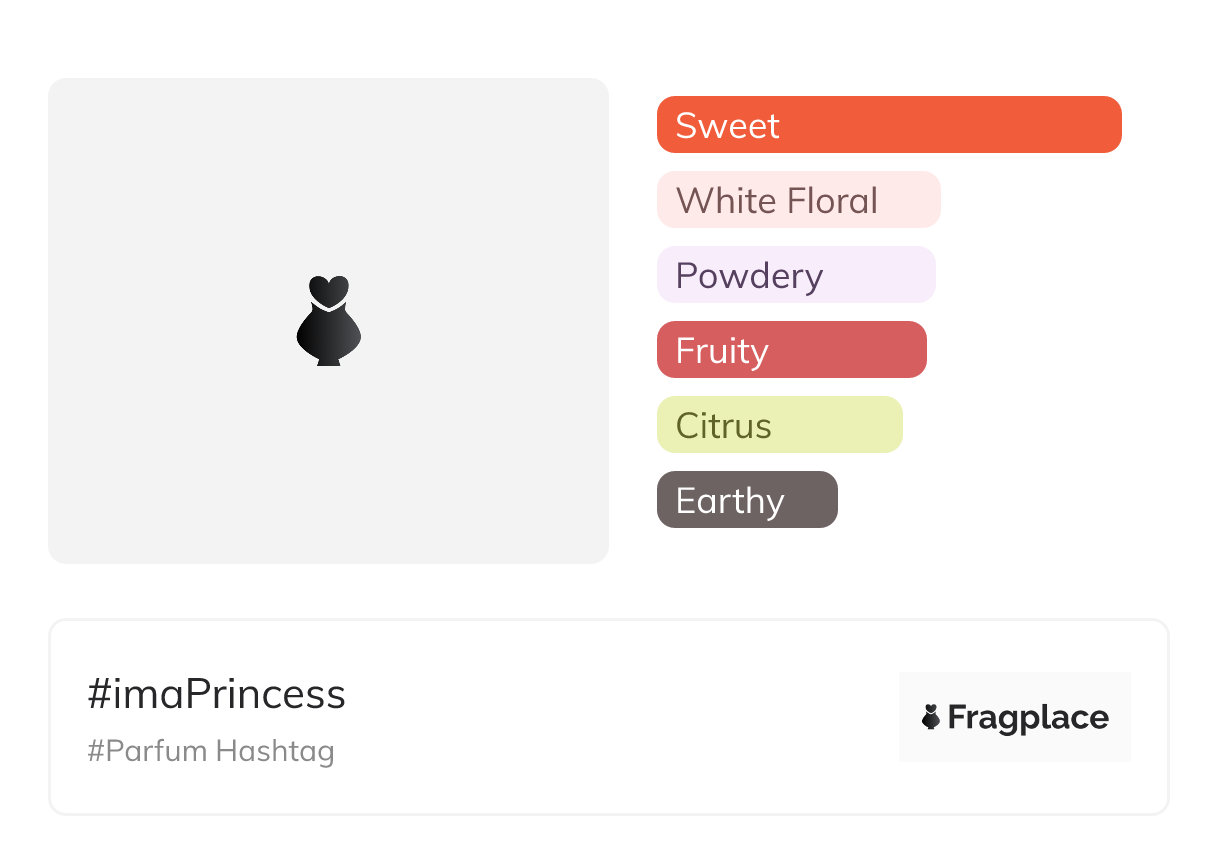Image resolution: width=1218 pixels, height=864 pixels.
Task: Click the #Parfum Hashtag subtitle
Action: click(x=211, y=751)
